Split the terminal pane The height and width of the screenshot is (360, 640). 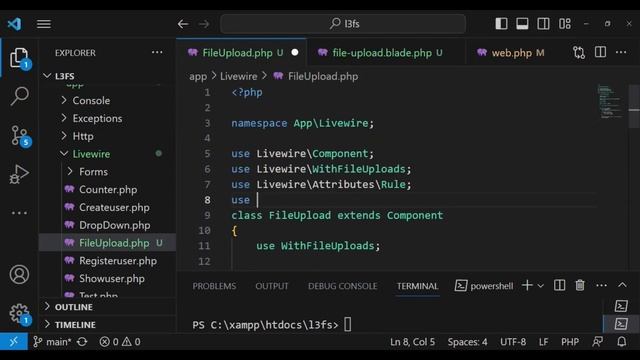pos(559,285)
